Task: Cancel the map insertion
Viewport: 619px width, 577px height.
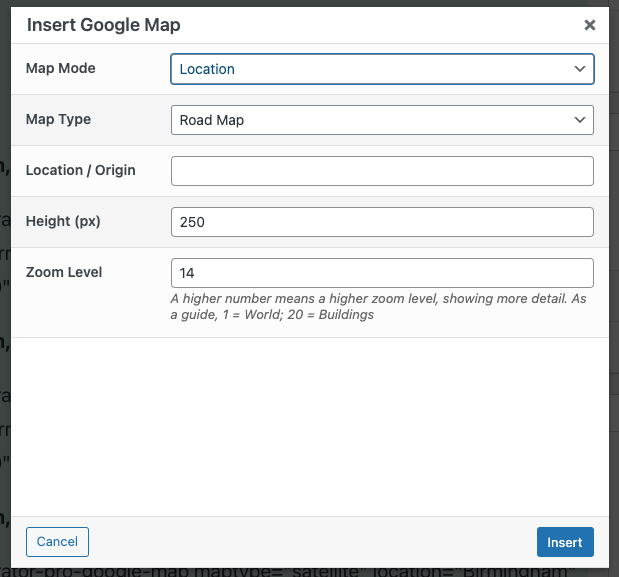Action: click(x=57, y=542)
